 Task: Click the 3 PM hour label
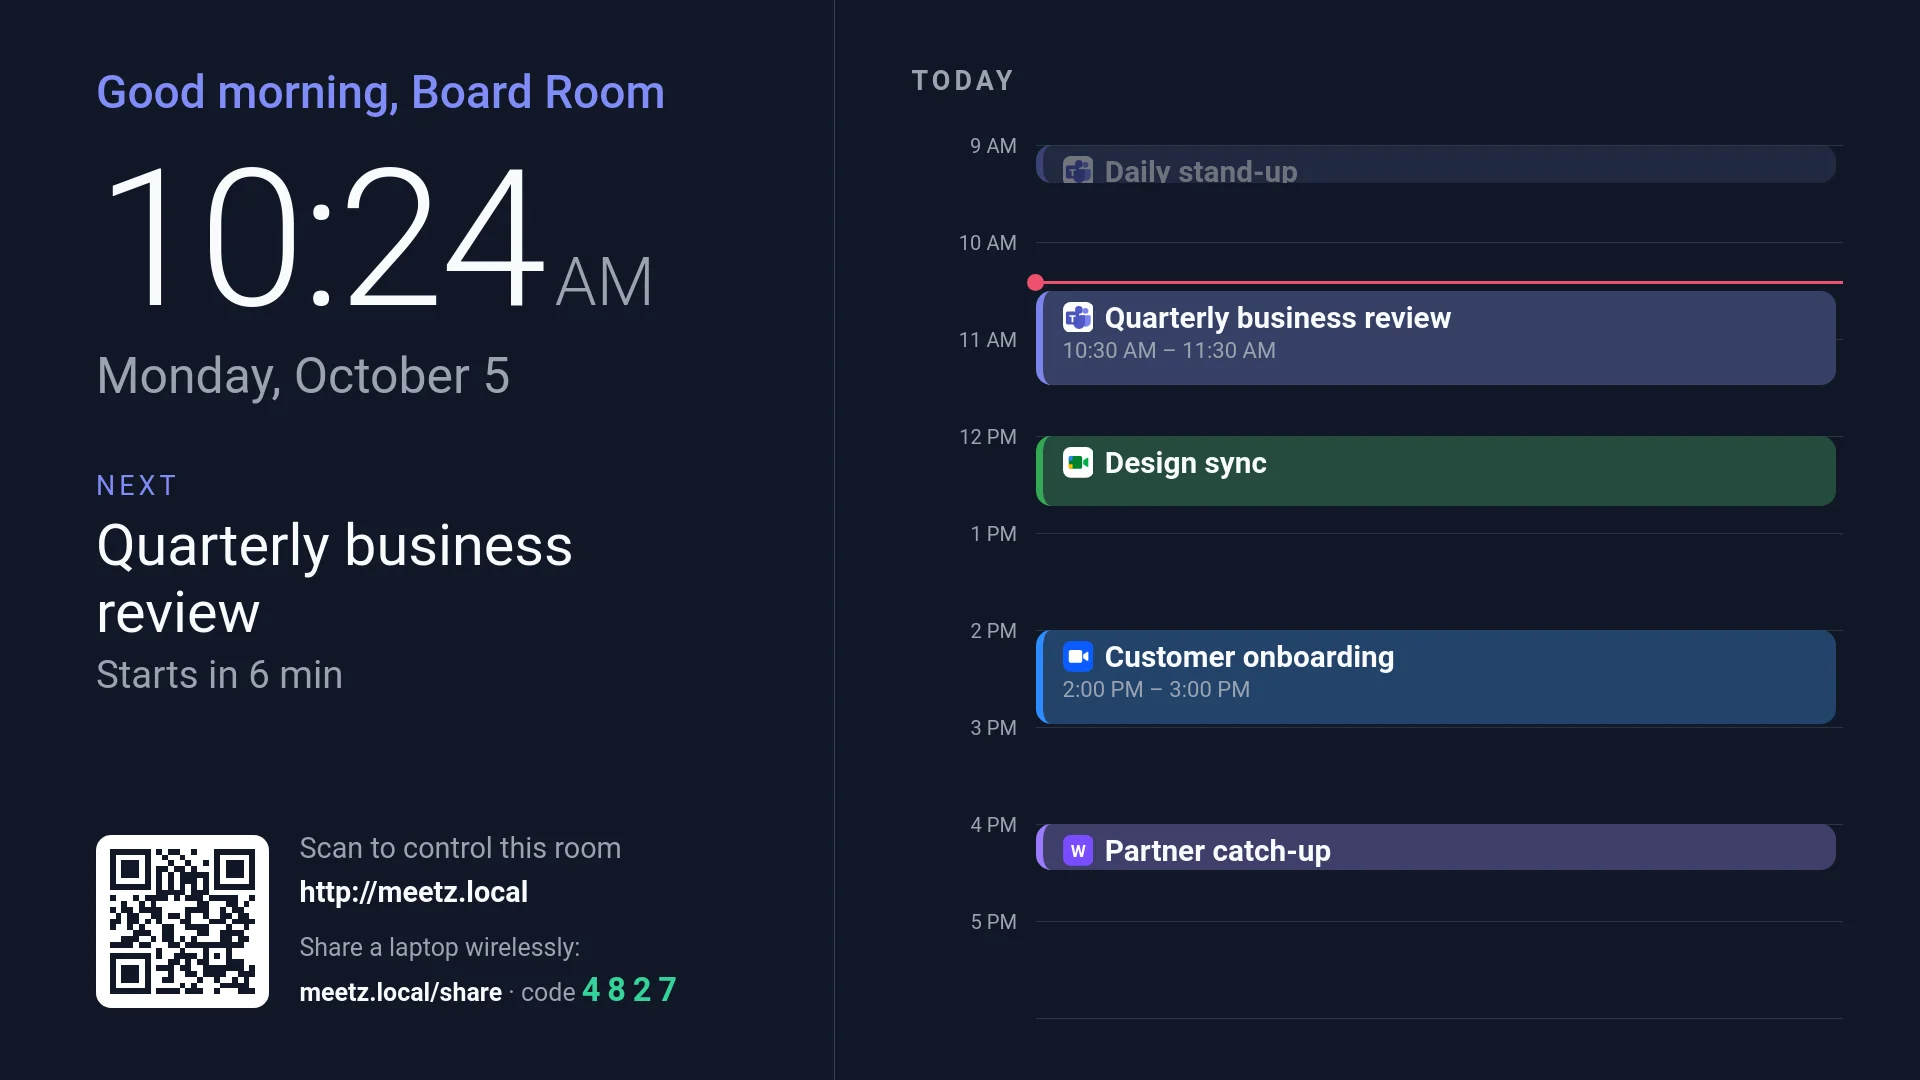[x=993, y=728]
